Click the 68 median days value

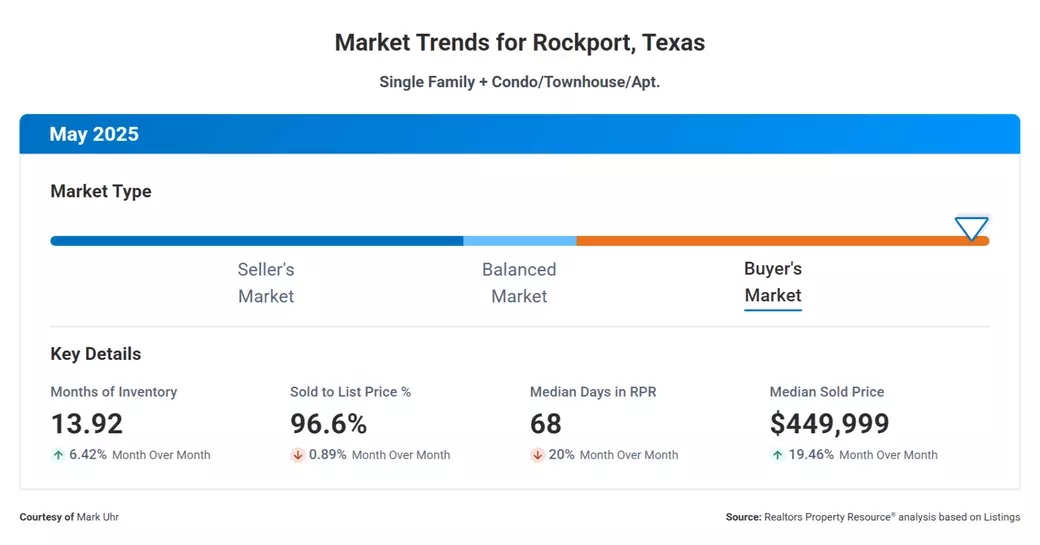click(546, 424)
